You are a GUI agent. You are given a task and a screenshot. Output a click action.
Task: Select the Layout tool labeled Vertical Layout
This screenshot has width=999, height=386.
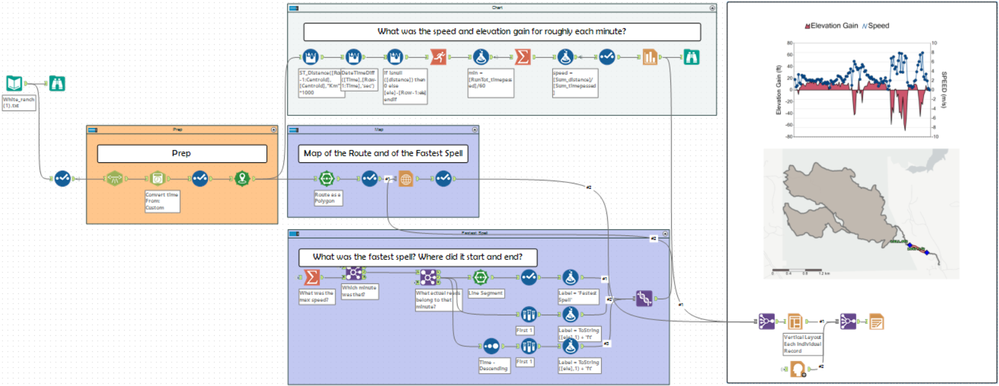[x=794, y=321]
